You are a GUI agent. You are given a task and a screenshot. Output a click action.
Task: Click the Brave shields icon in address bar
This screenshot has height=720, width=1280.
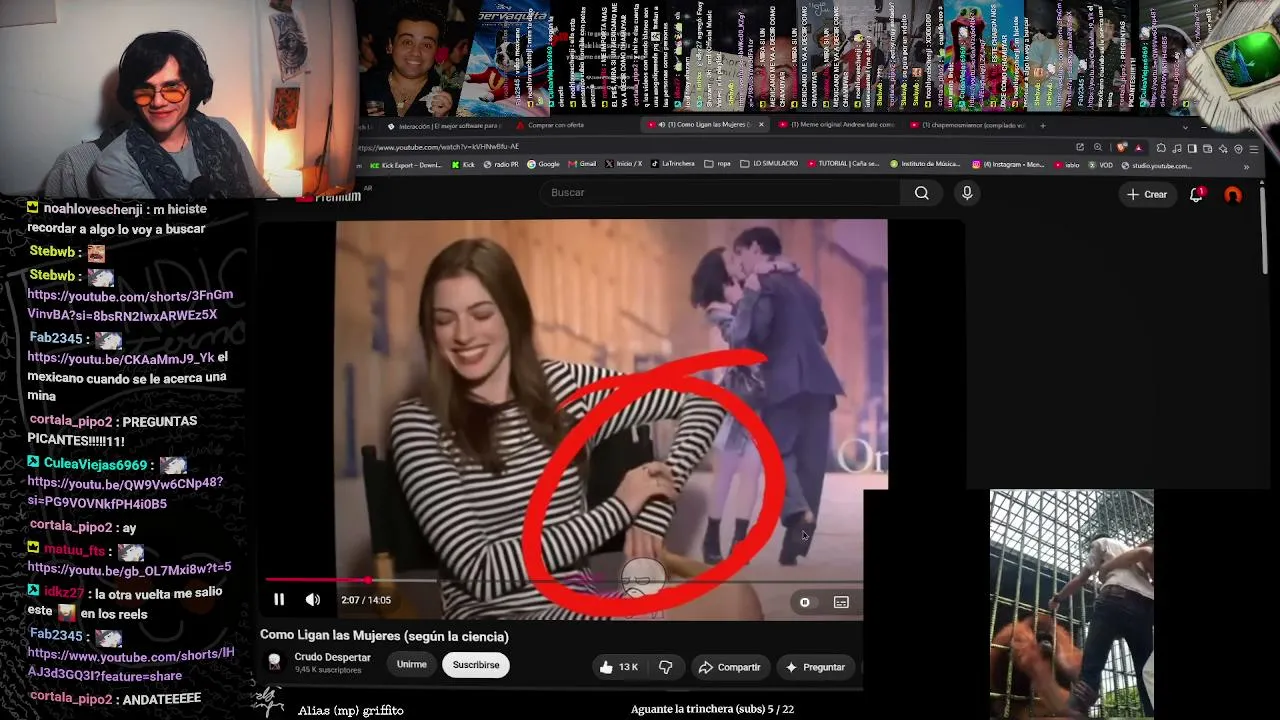pyautogui.click(x=1121, y=148)
